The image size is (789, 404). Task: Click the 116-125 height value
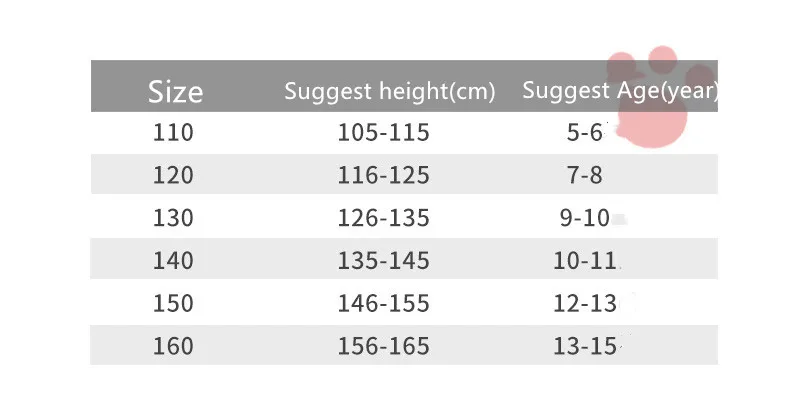click(x=383, y=176)
